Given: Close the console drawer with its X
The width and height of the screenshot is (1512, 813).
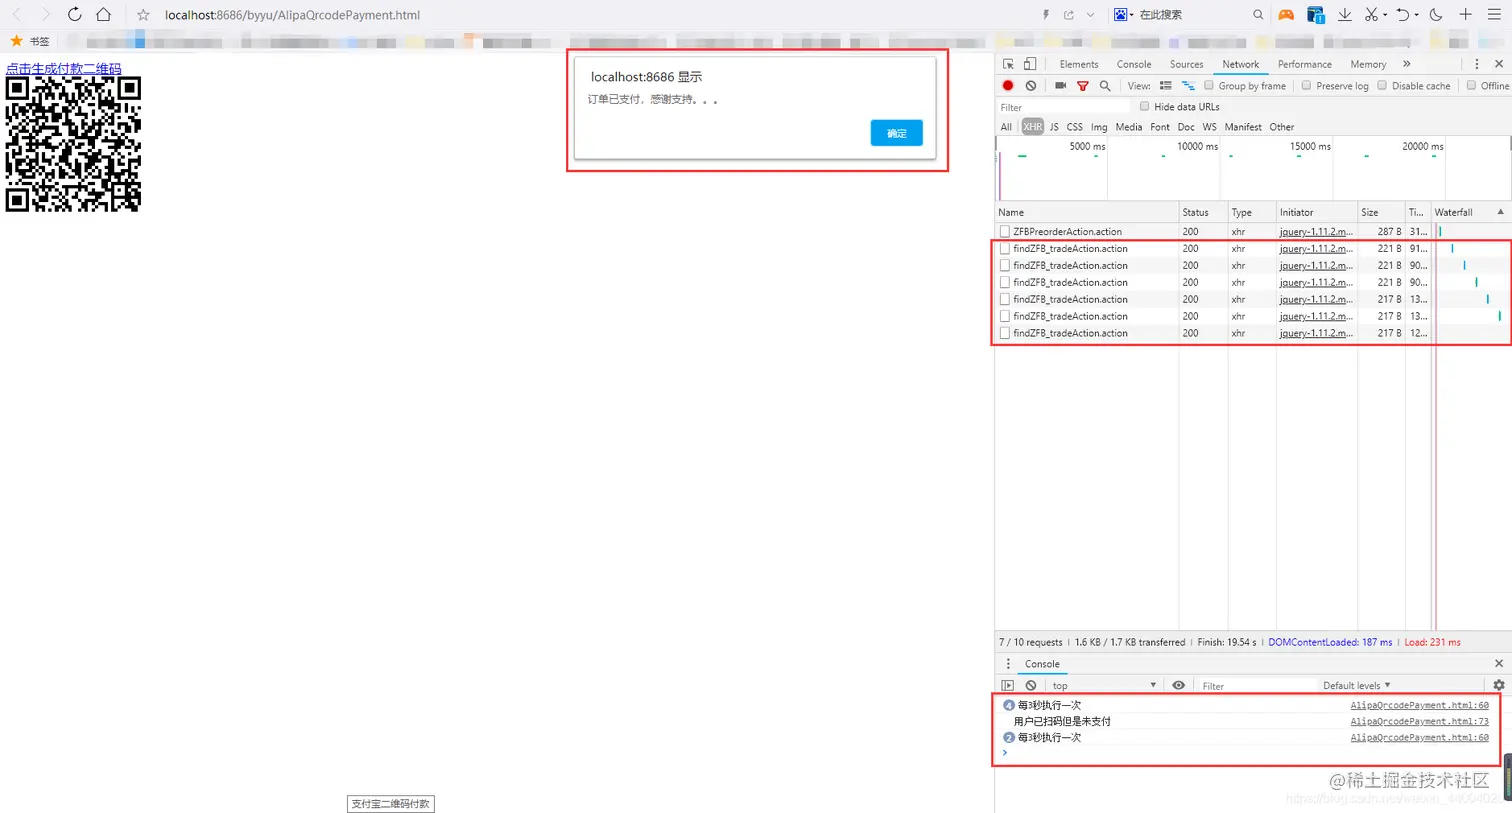Looking at the screenshot, I should 1499,664.
